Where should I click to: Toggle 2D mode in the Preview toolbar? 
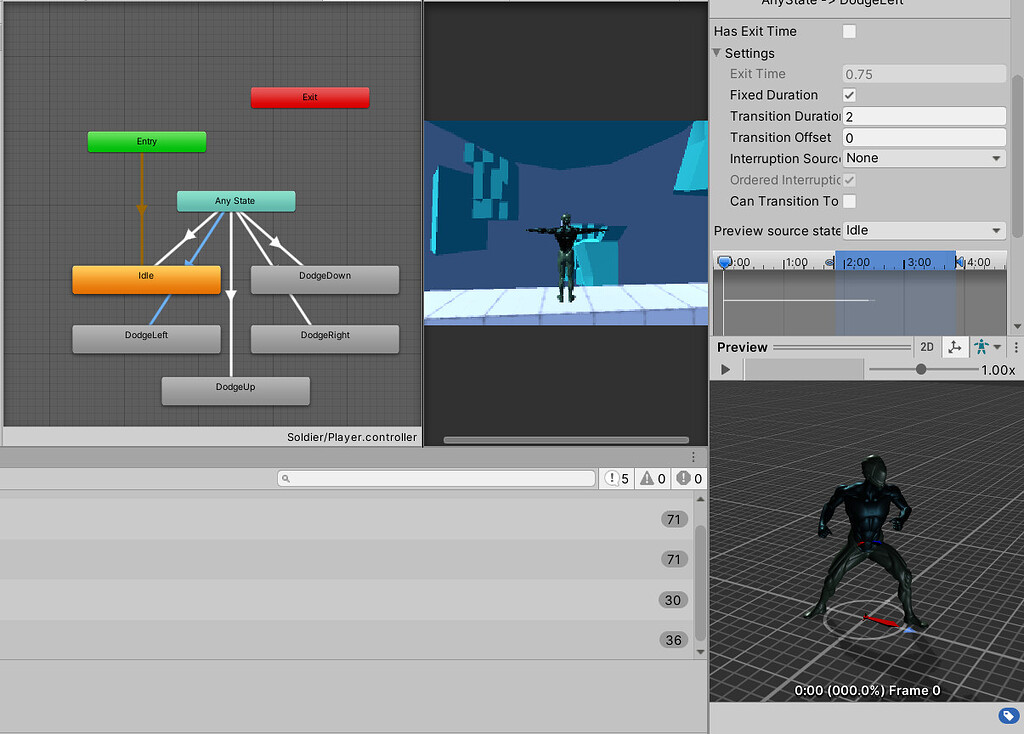tap(926, 347)
